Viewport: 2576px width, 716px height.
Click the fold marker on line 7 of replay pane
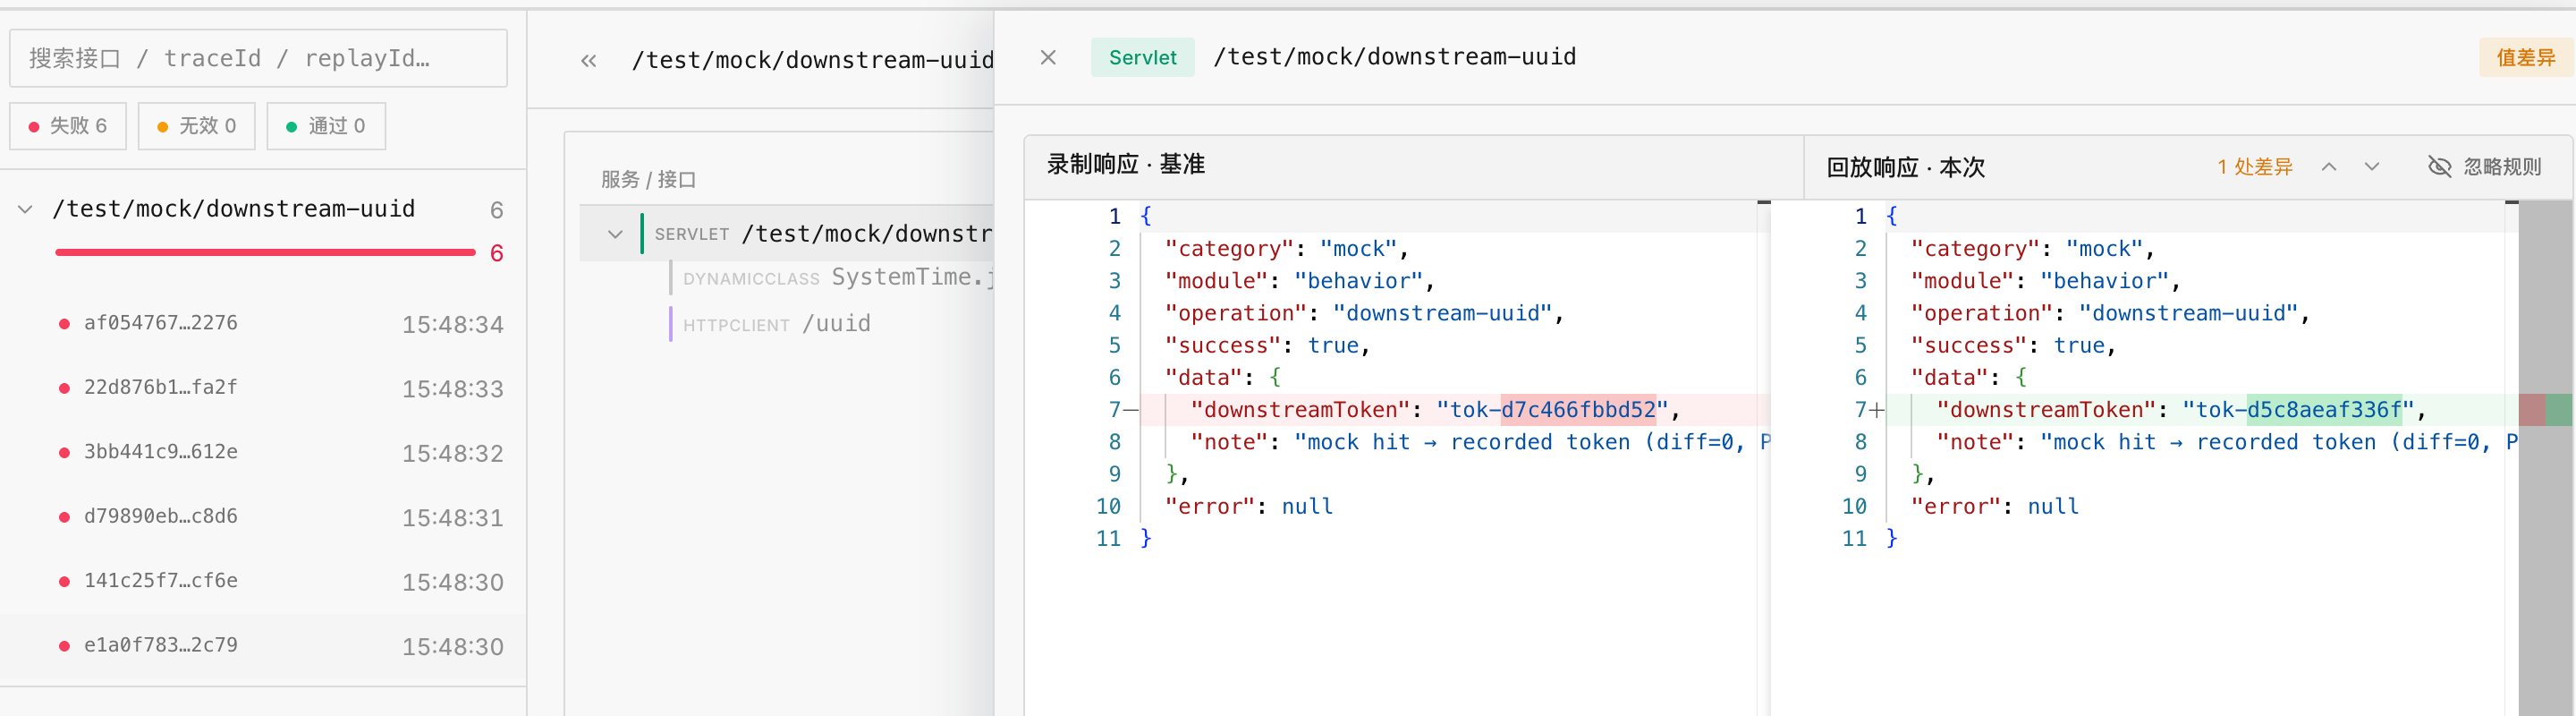tap(1877, 410)
